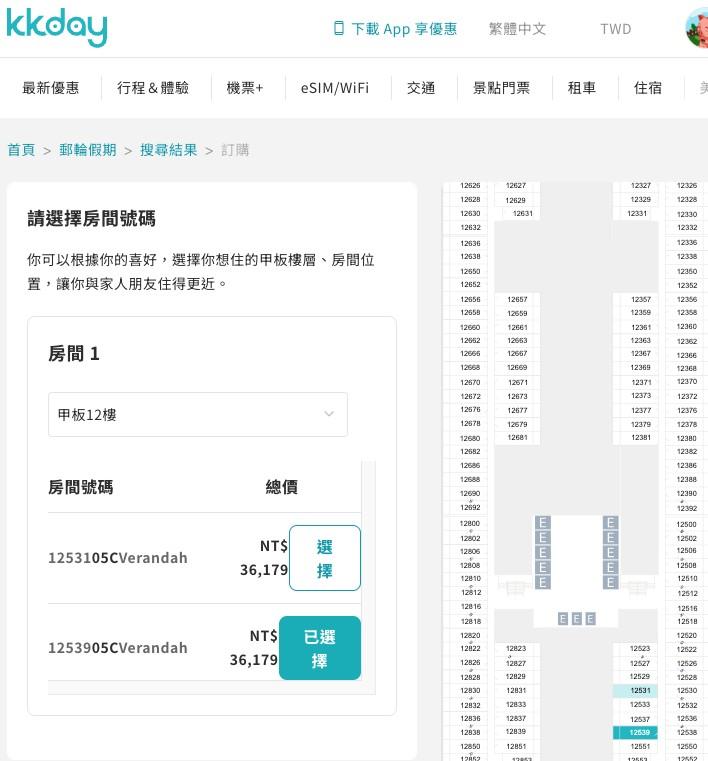Open the 行程＆體驗 menu
This screenshot has width=708, height=761.
(x=153, y=88)
